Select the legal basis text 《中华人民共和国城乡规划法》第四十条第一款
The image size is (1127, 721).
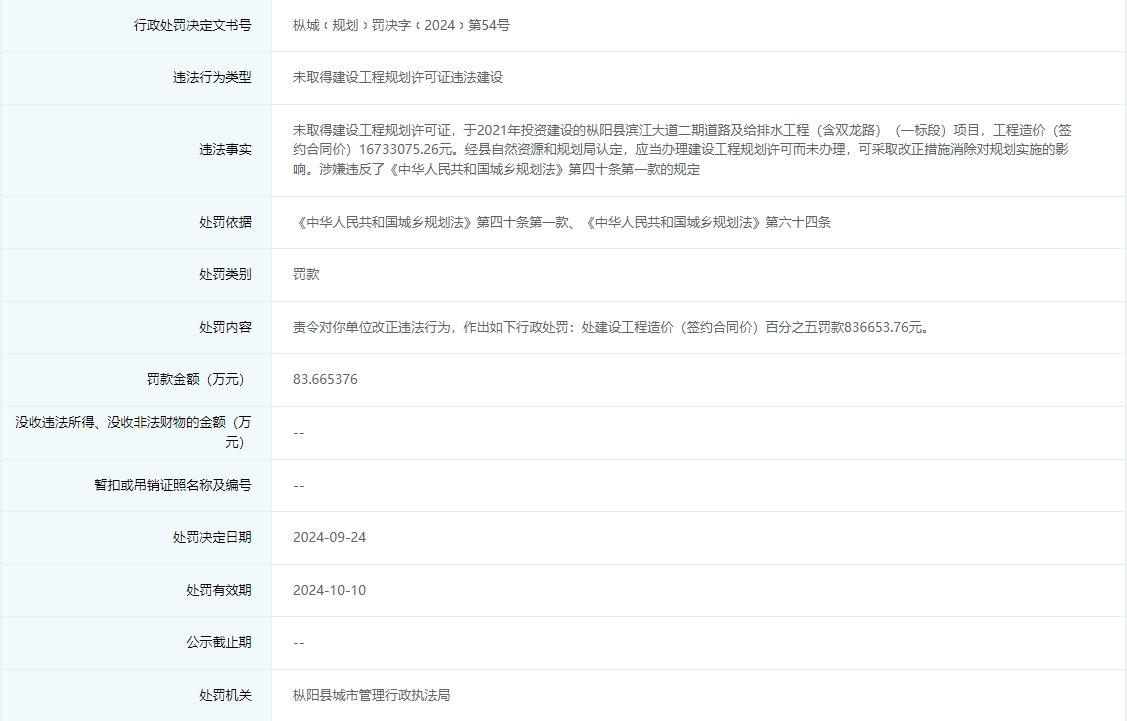tap(400, 223)
